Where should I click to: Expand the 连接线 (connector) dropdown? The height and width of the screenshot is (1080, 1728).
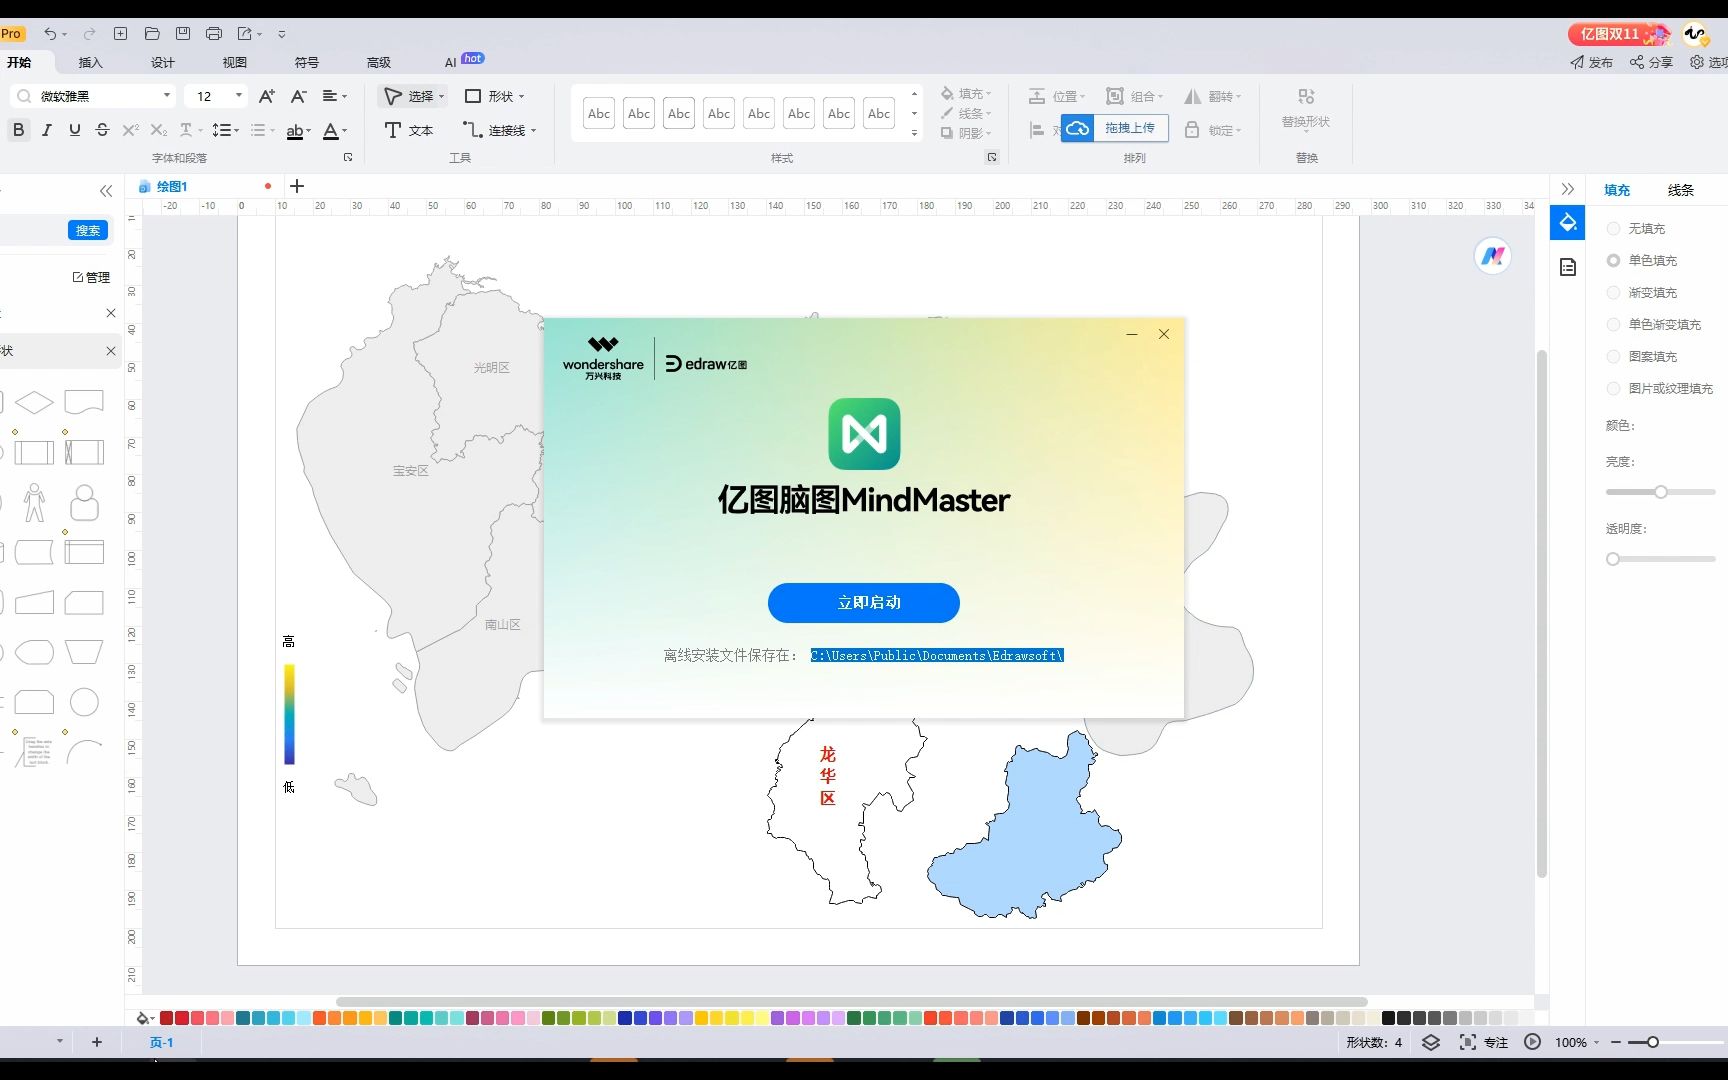coord(534,131)
